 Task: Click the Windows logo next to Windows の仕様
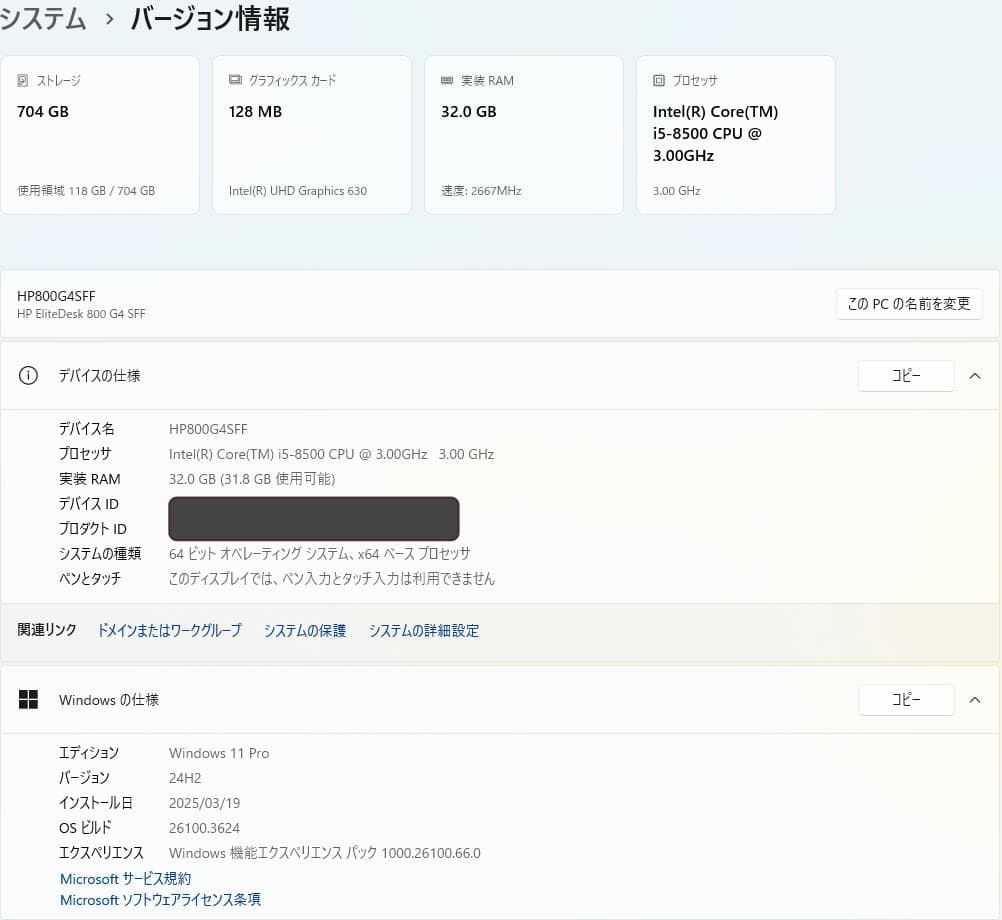28,699
